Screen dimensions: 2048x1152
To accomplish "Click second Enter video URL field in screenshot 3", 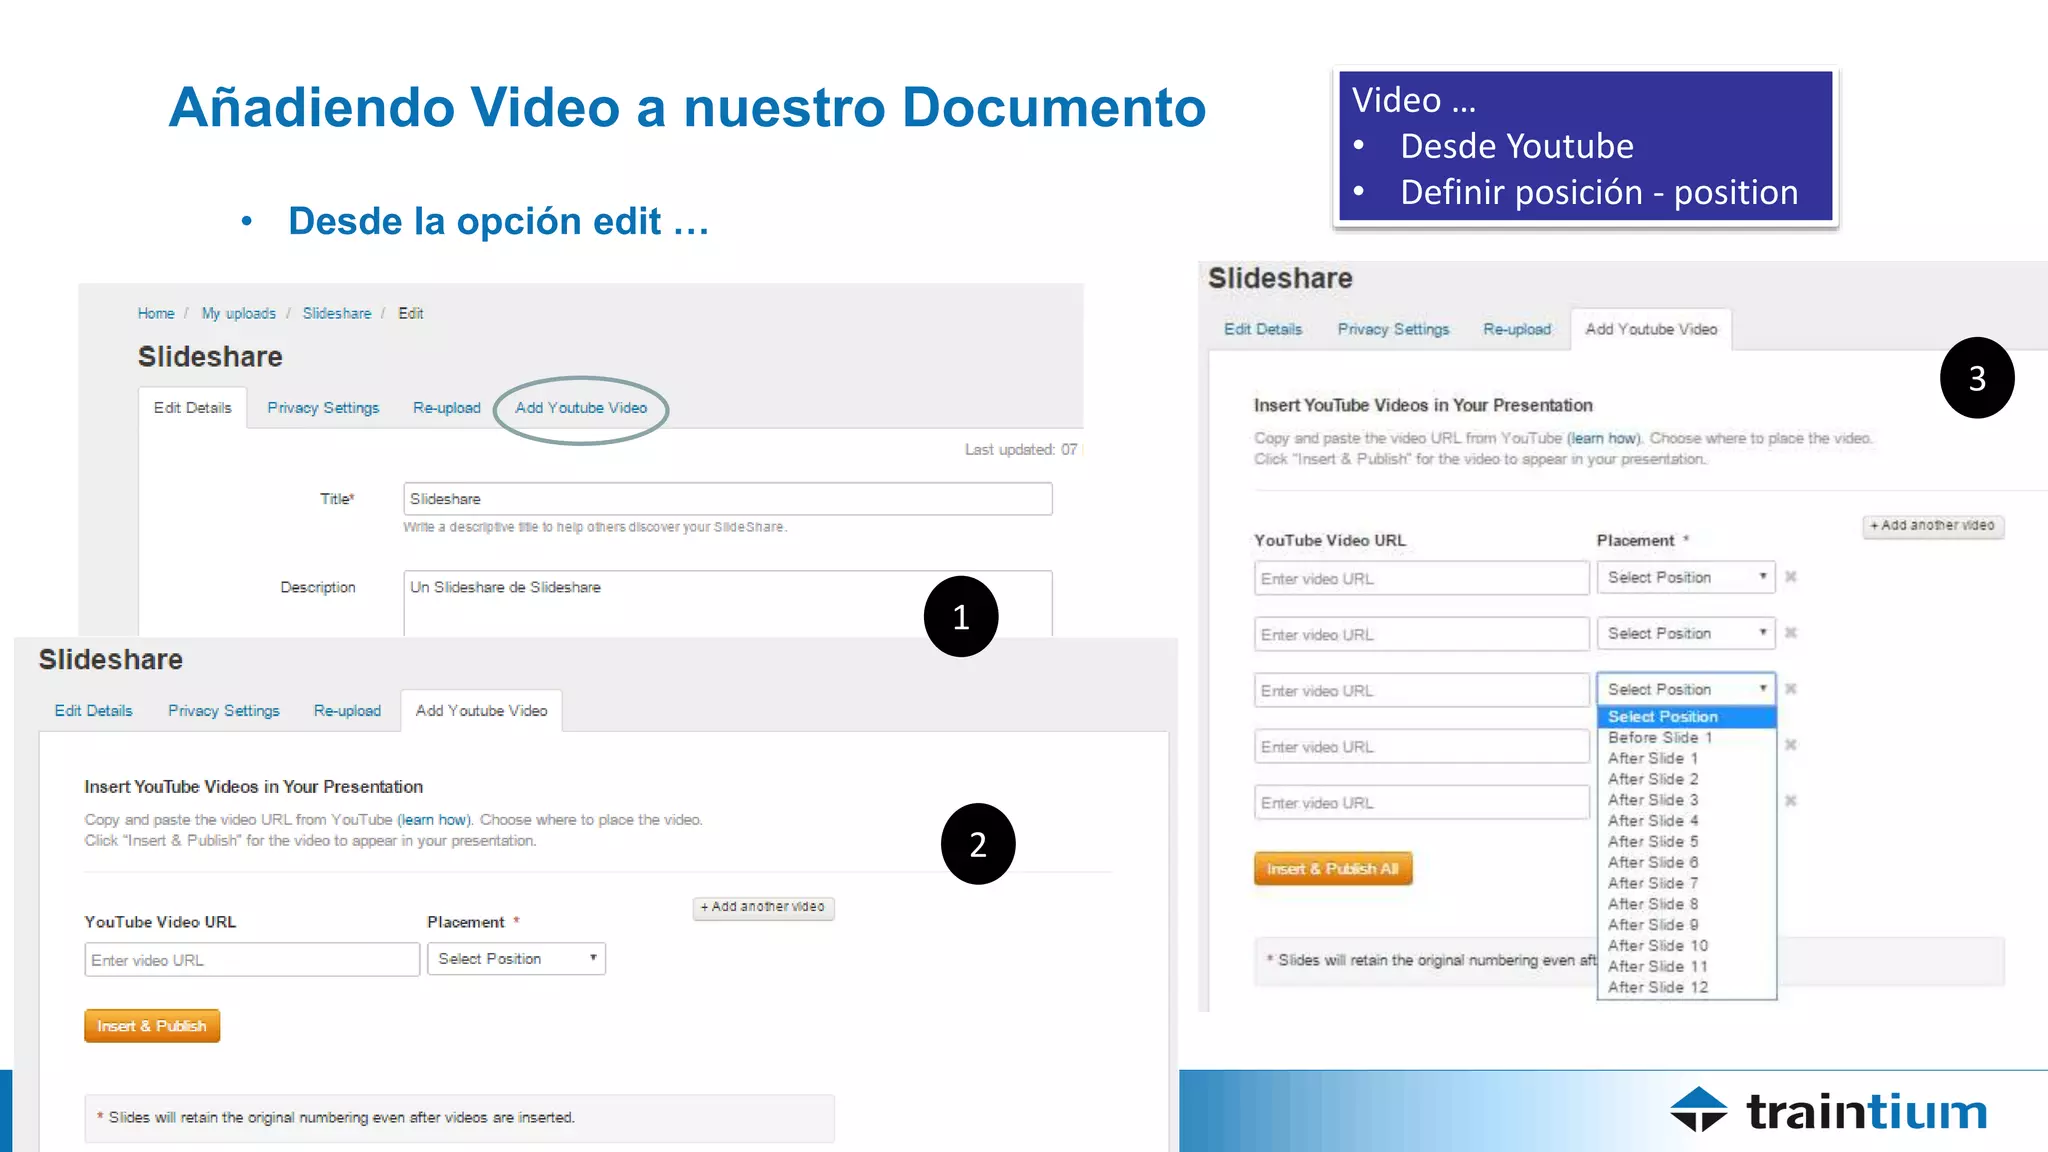I will [x=1421, y=635].
